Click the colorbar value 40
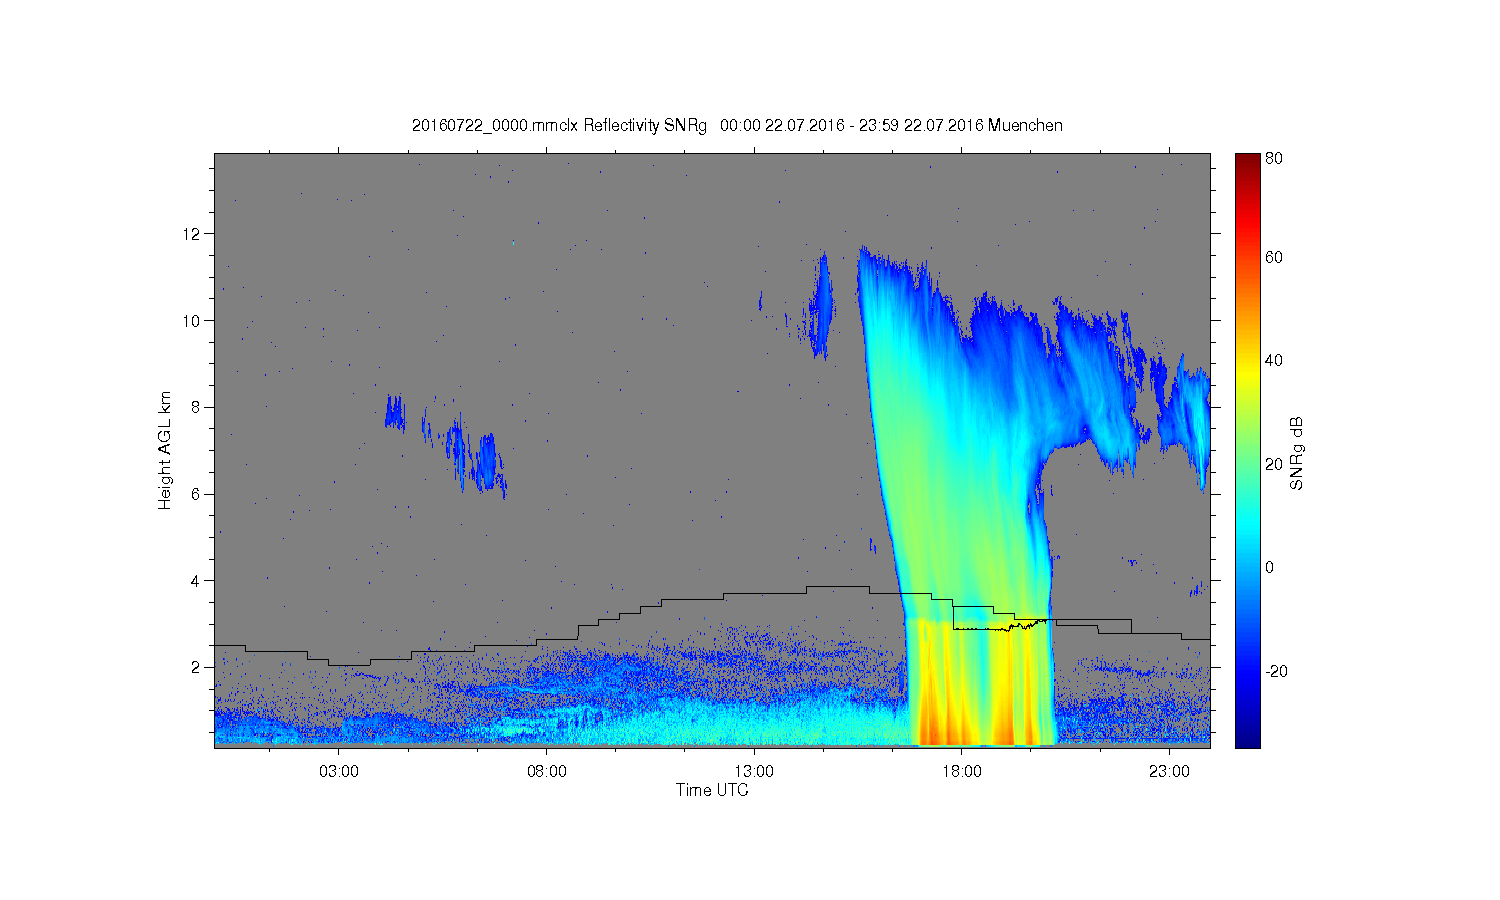 1274,360
